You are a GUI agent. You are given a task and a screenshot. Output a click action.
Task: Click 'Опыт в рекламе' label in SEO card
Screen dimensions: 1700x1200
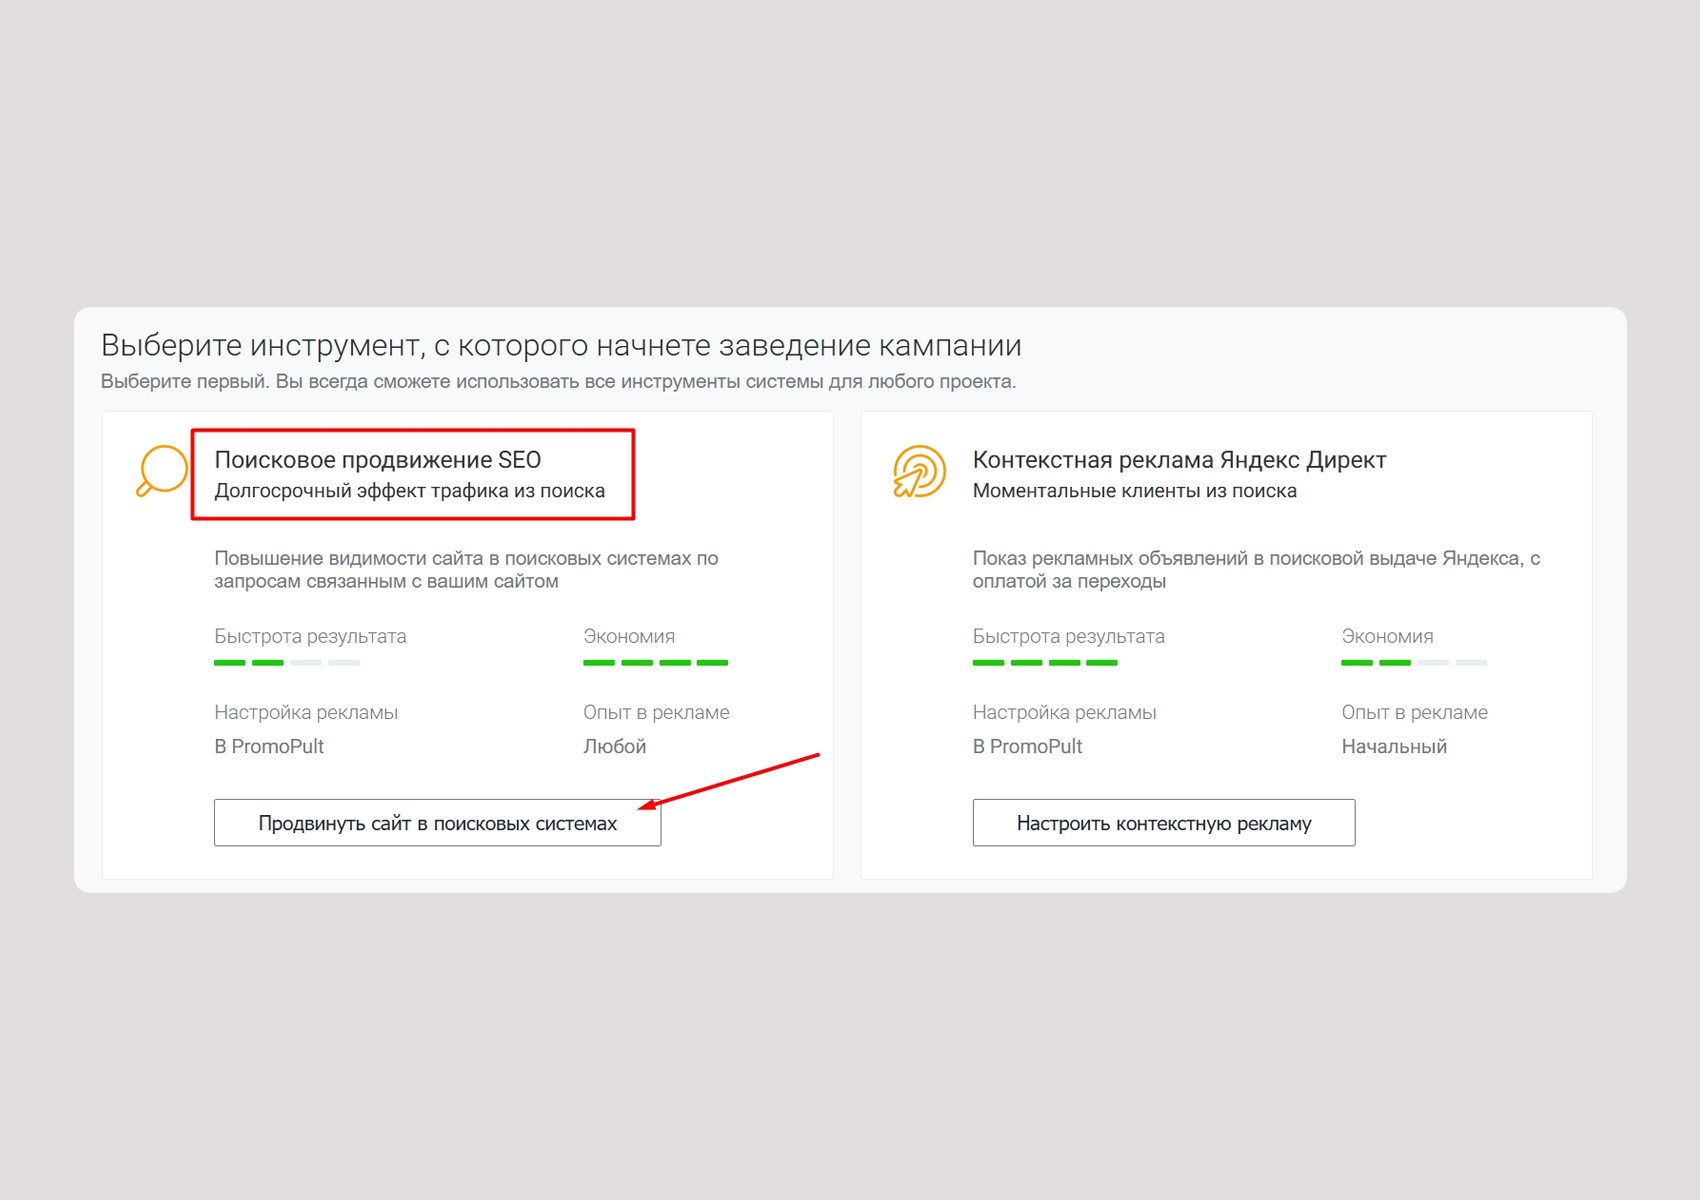[x=656, y=713]
